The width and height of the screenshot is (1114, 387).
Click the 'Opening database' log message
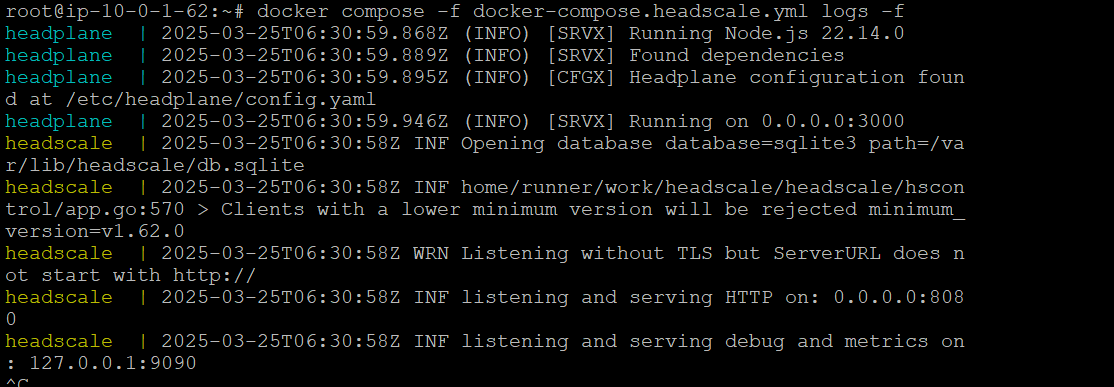556,144
